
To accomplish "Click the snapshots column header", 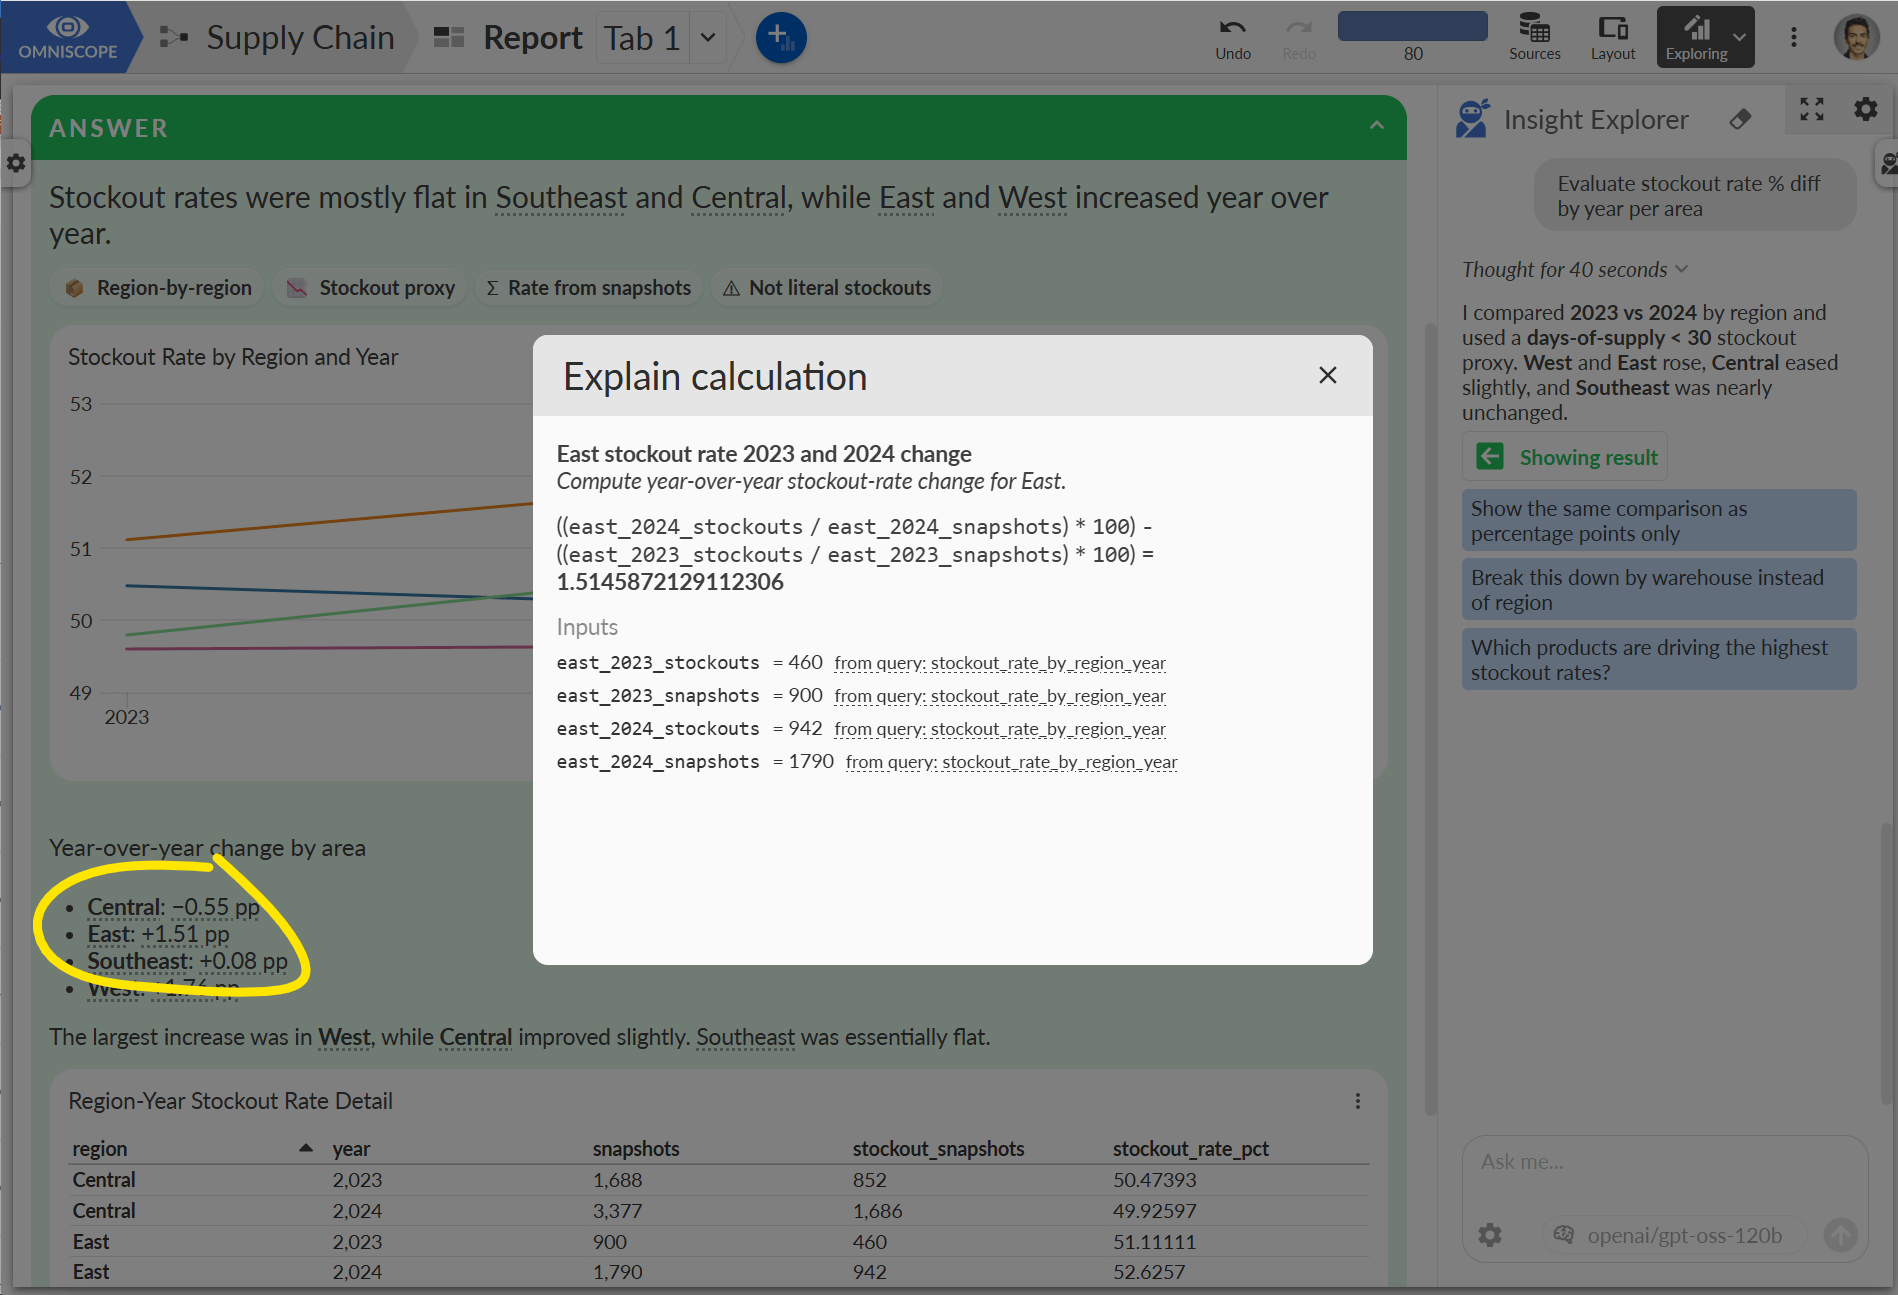I will click(x=636, y=1148).
